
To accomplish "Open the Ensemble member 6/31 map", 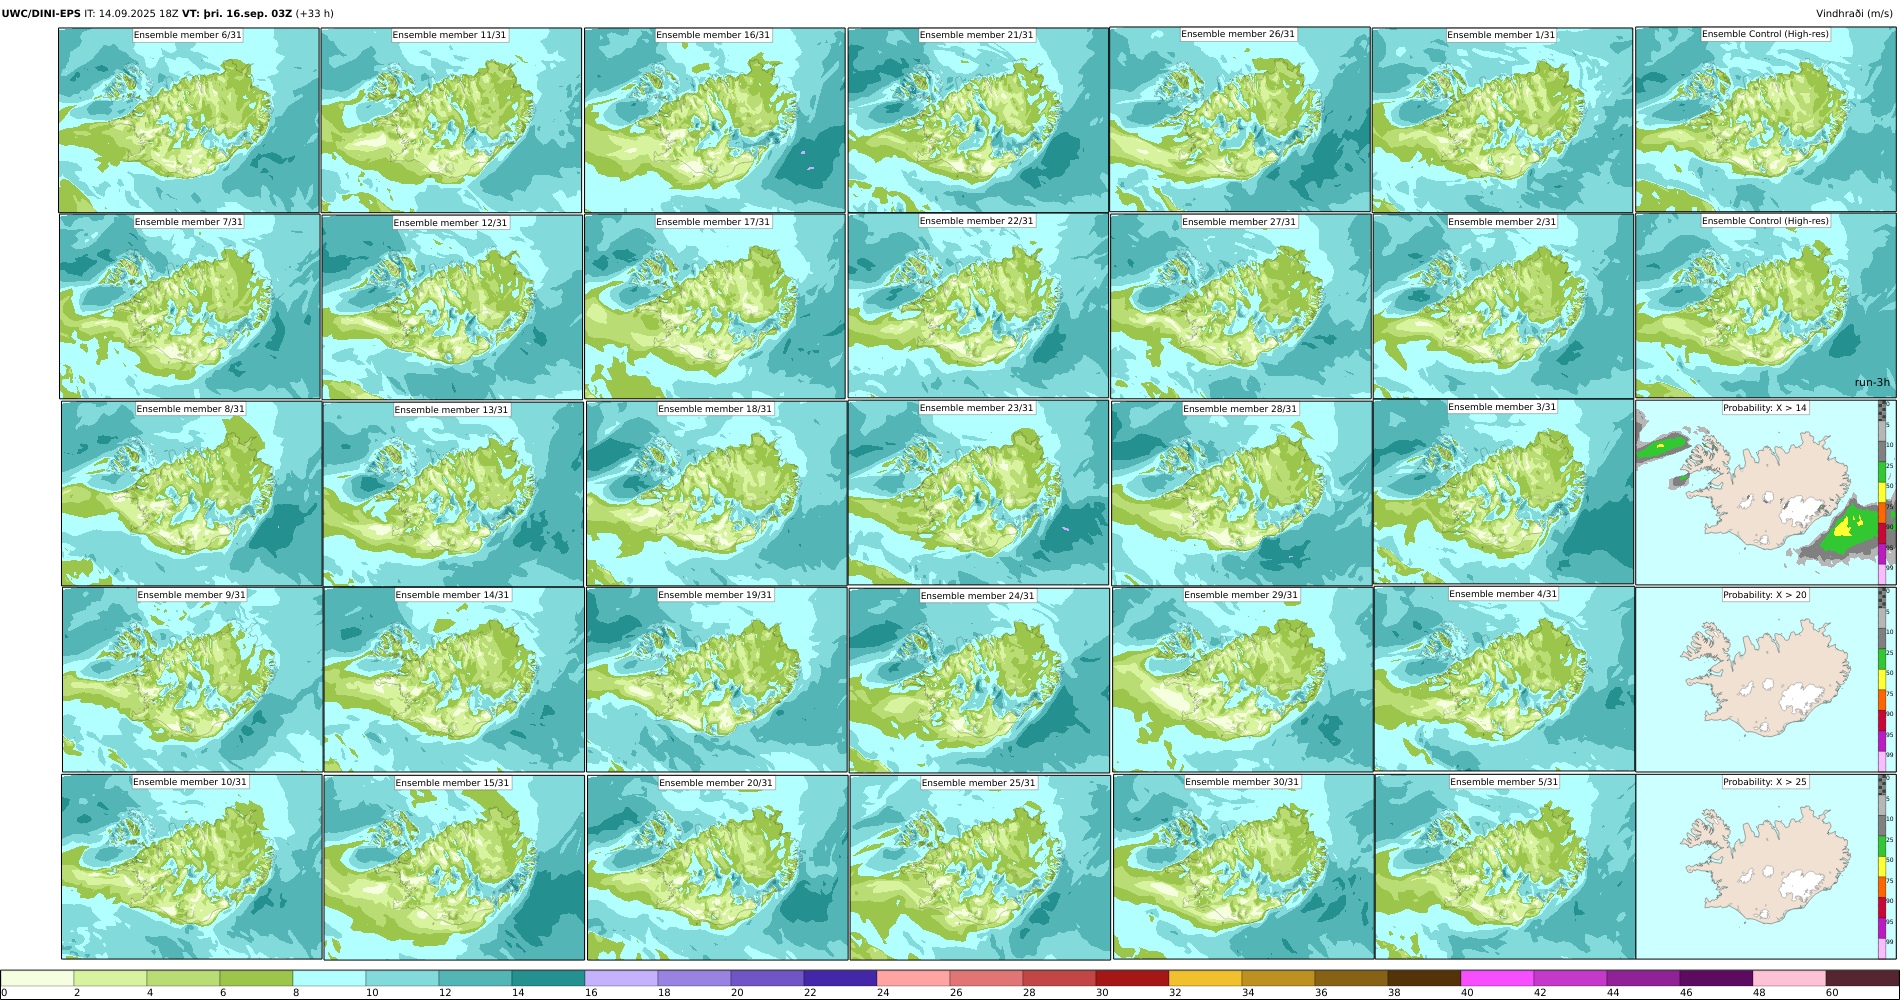I will (188, 120).
